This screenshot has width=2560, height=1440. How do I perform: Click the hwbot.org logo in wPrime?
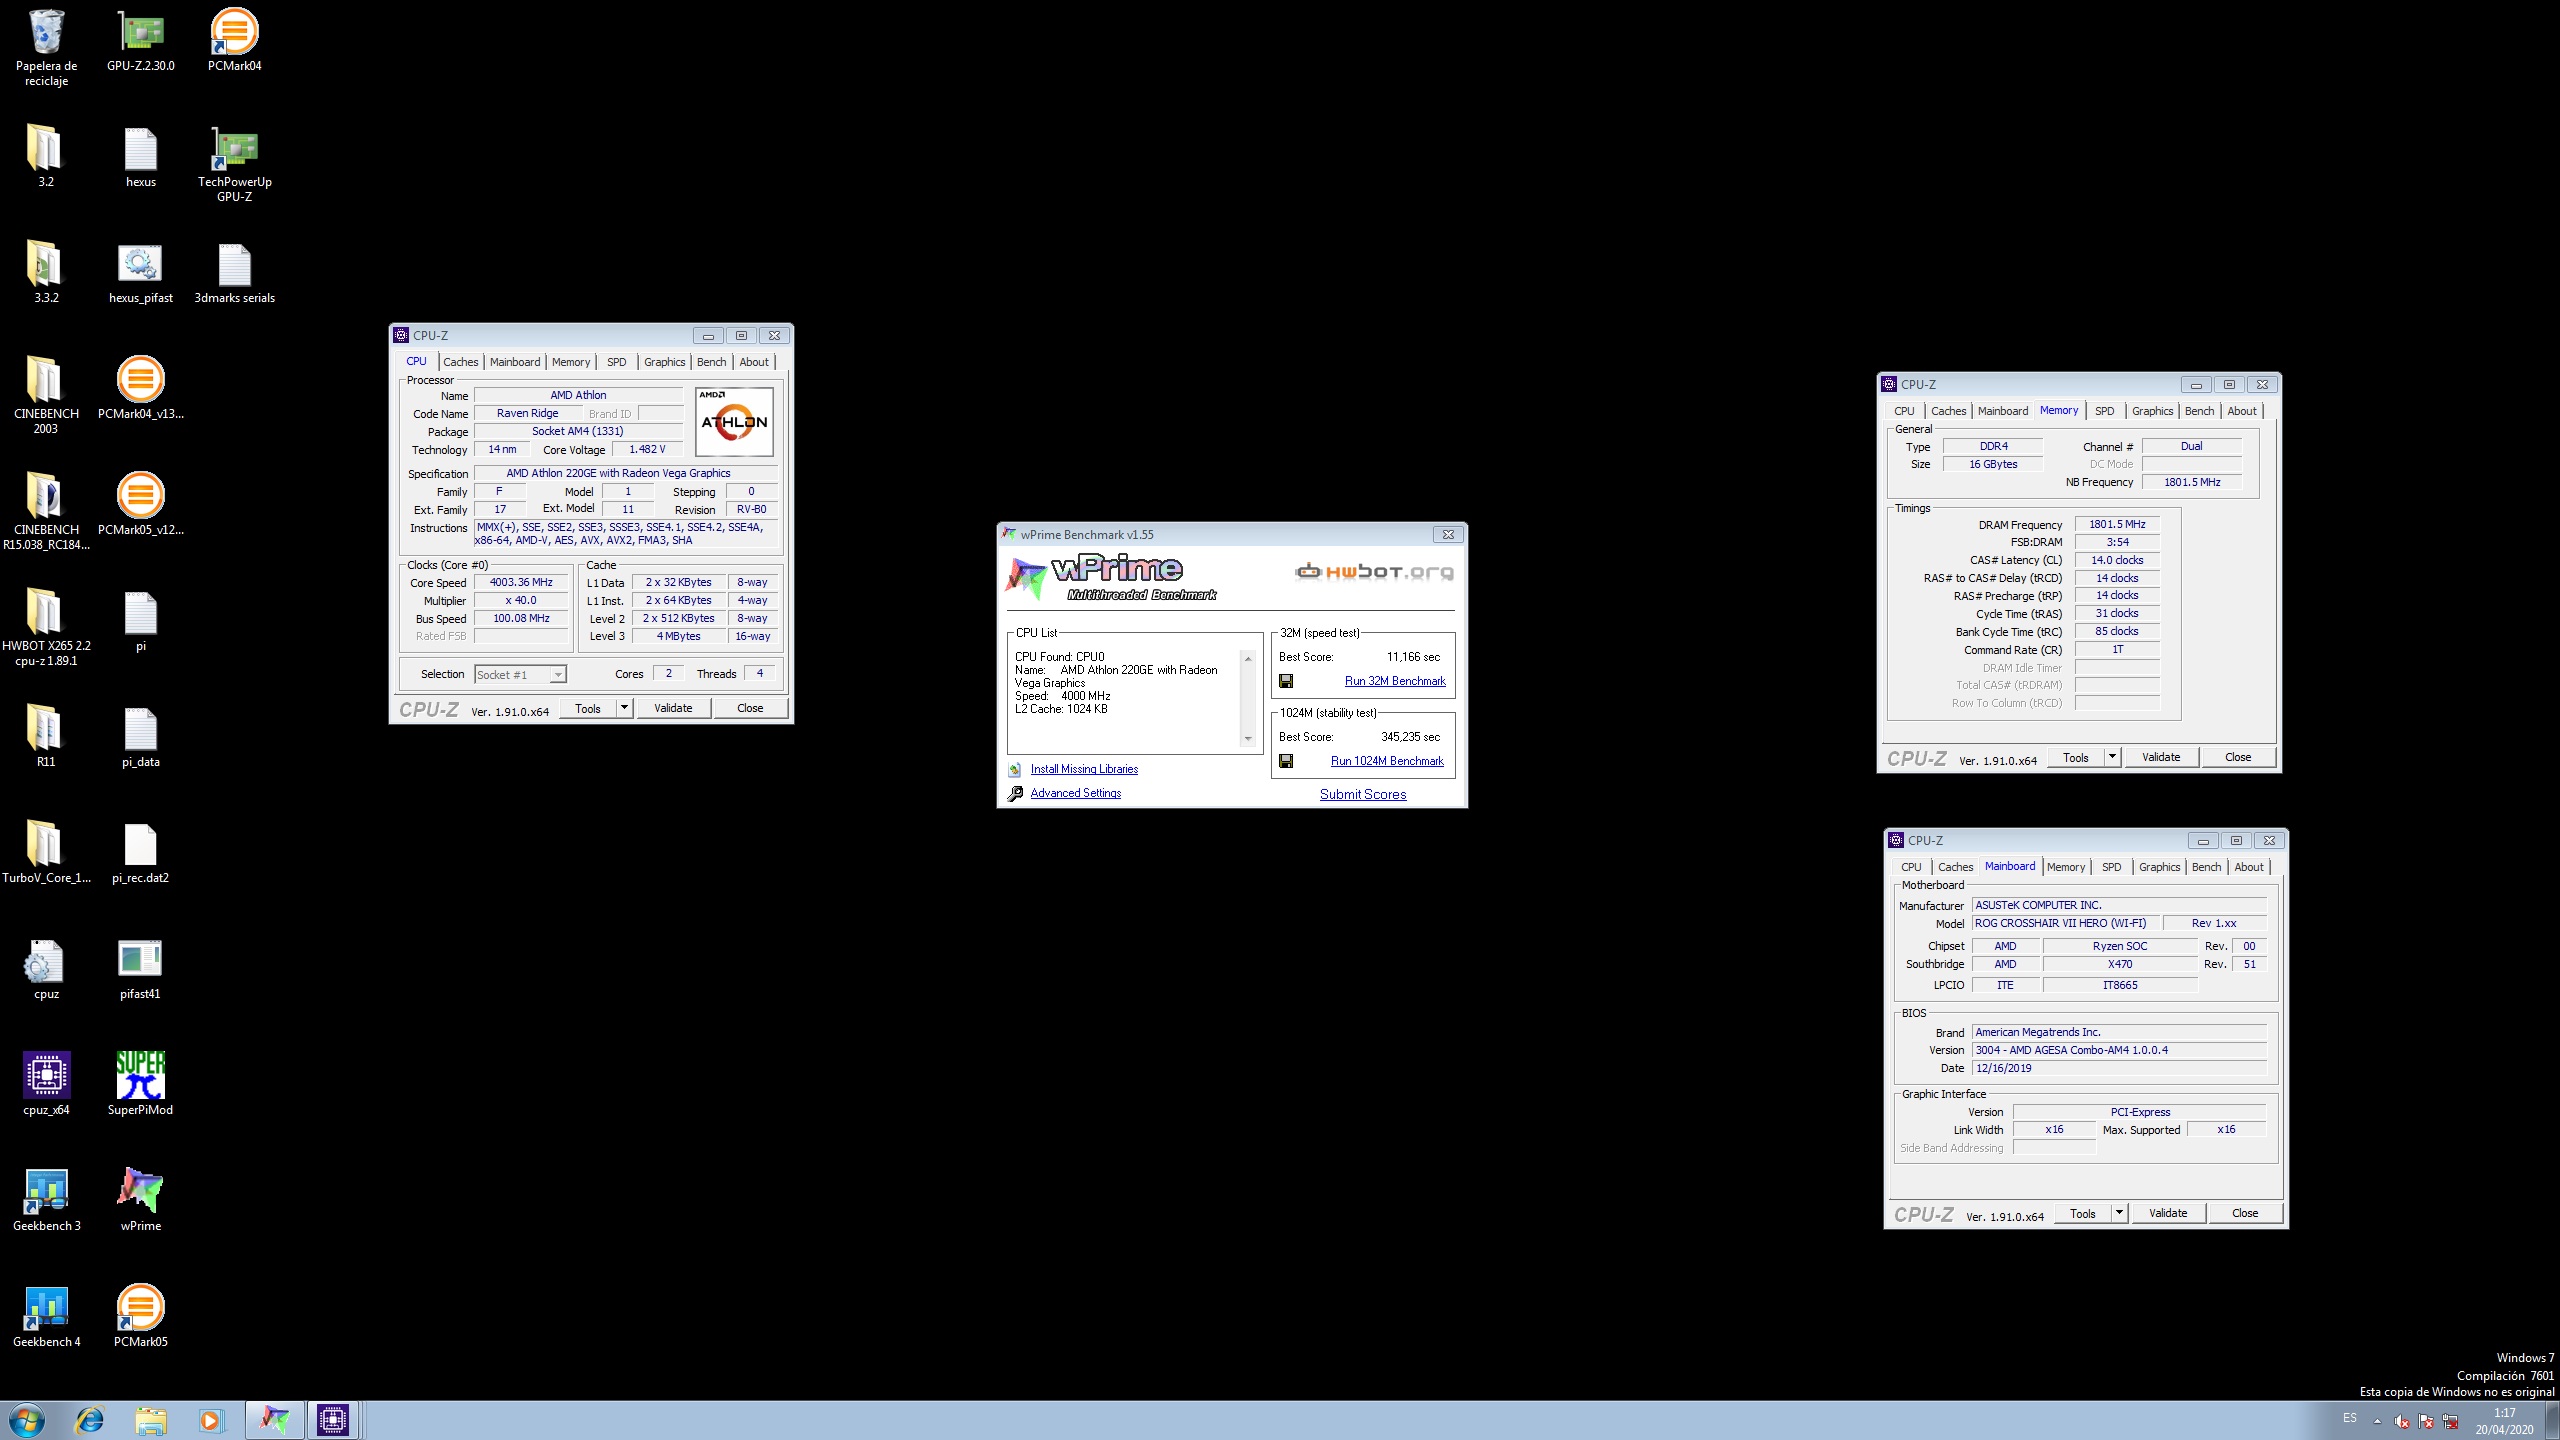coord(1374,572)
